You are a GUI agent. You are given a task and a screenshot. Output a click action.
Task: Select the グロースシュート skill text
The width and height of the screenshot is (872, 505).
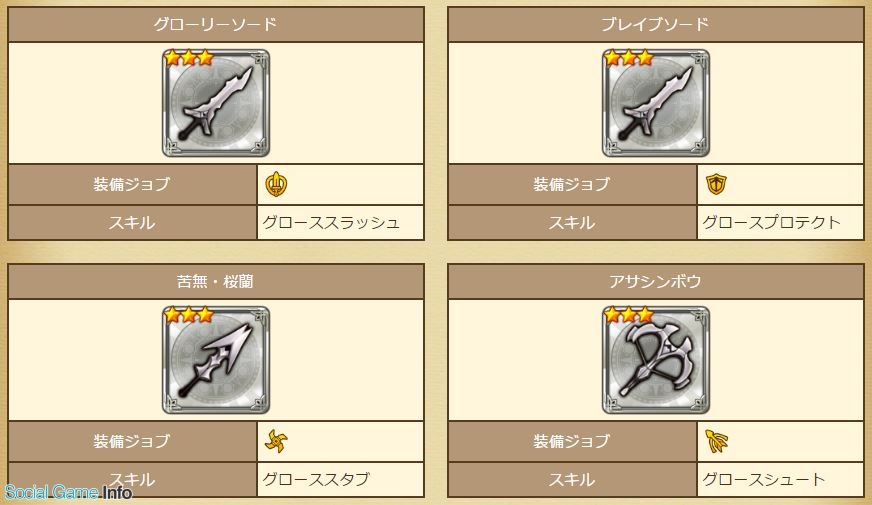pyautogui.click(x=764, y=479)
